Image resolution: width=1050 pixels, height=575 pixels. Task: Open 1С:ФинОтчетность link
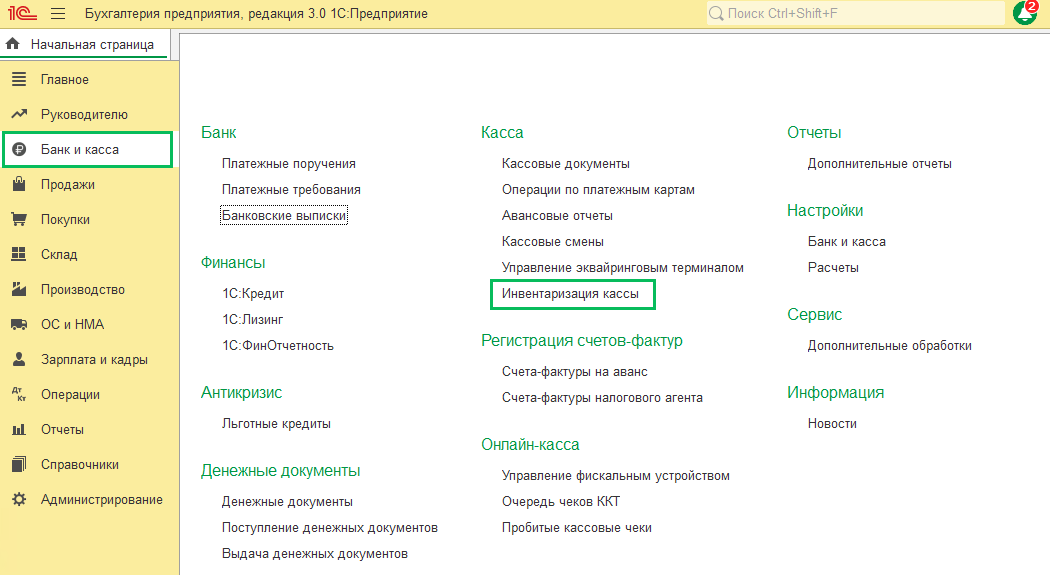[x=278, y=345]
